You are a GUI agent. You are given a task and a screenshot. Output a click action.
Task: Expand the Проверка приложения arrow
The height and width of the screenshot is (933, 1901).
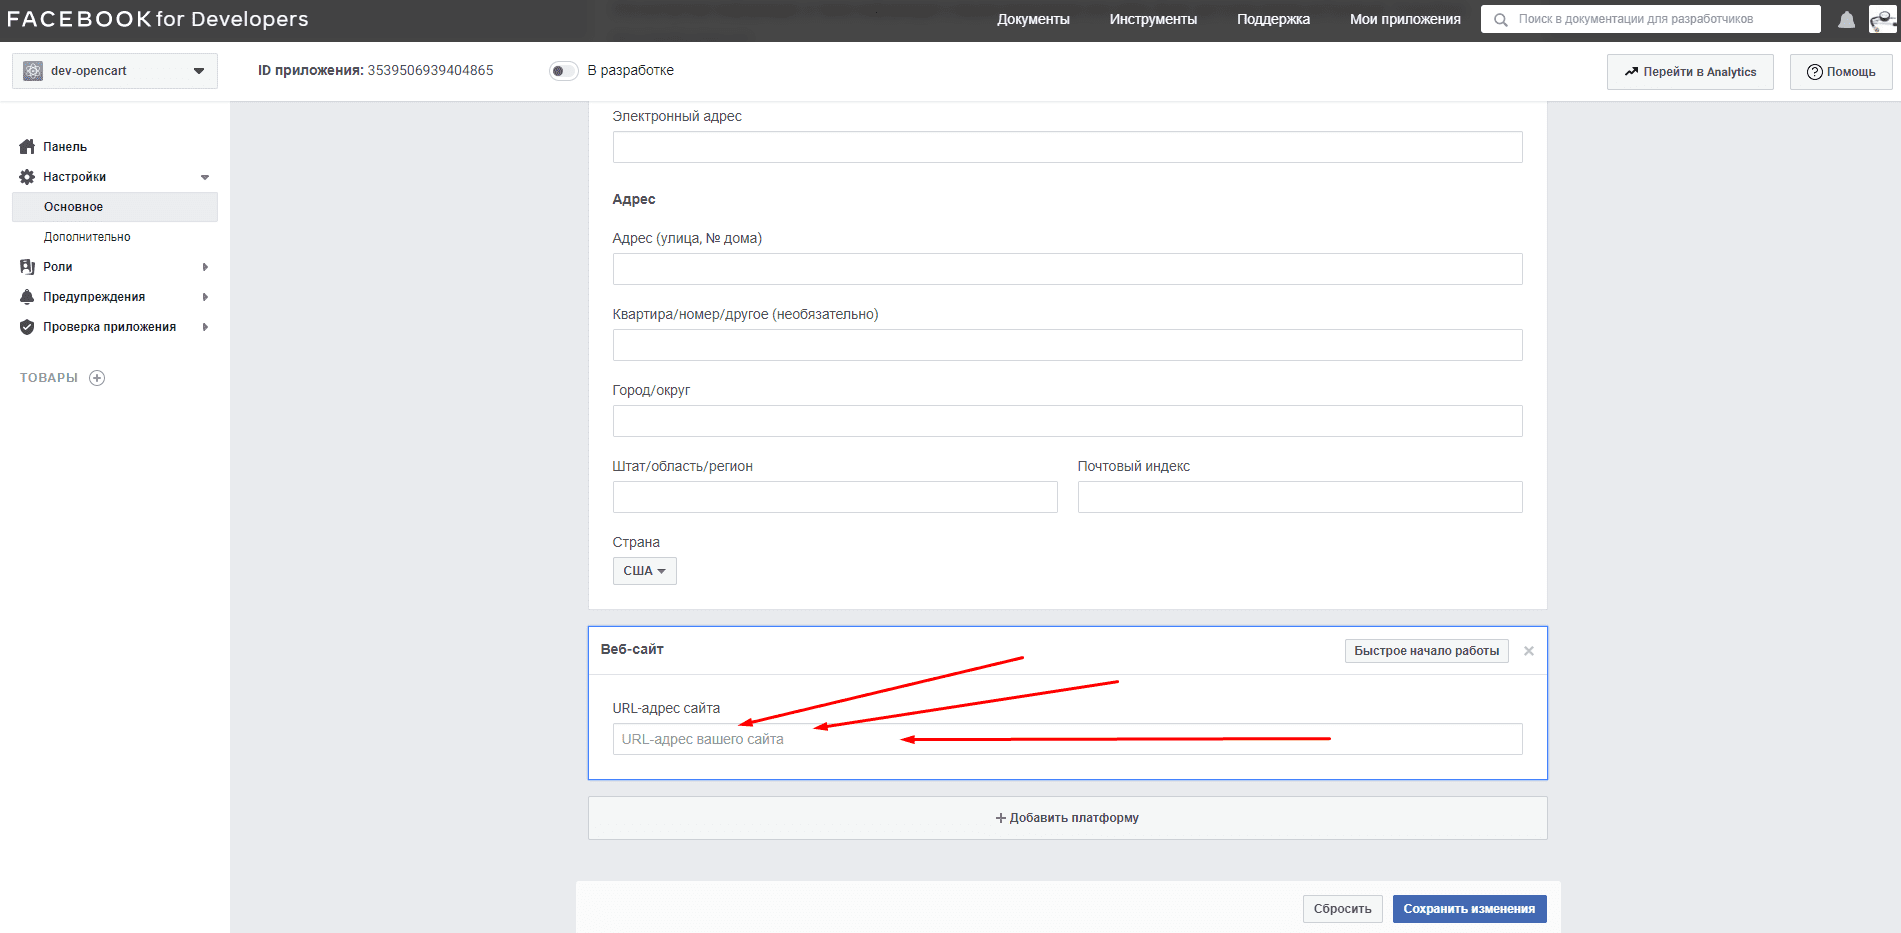click(x=205, y=327)
